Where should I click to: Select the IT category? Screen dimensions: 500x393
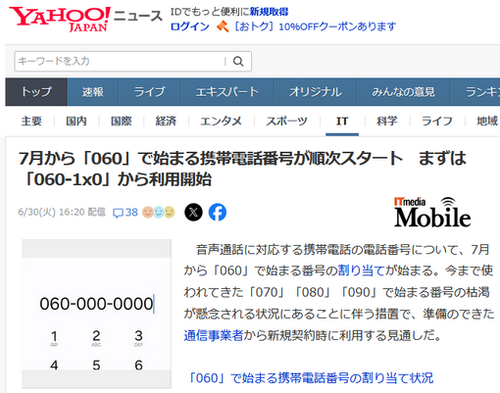click(342, 121)
